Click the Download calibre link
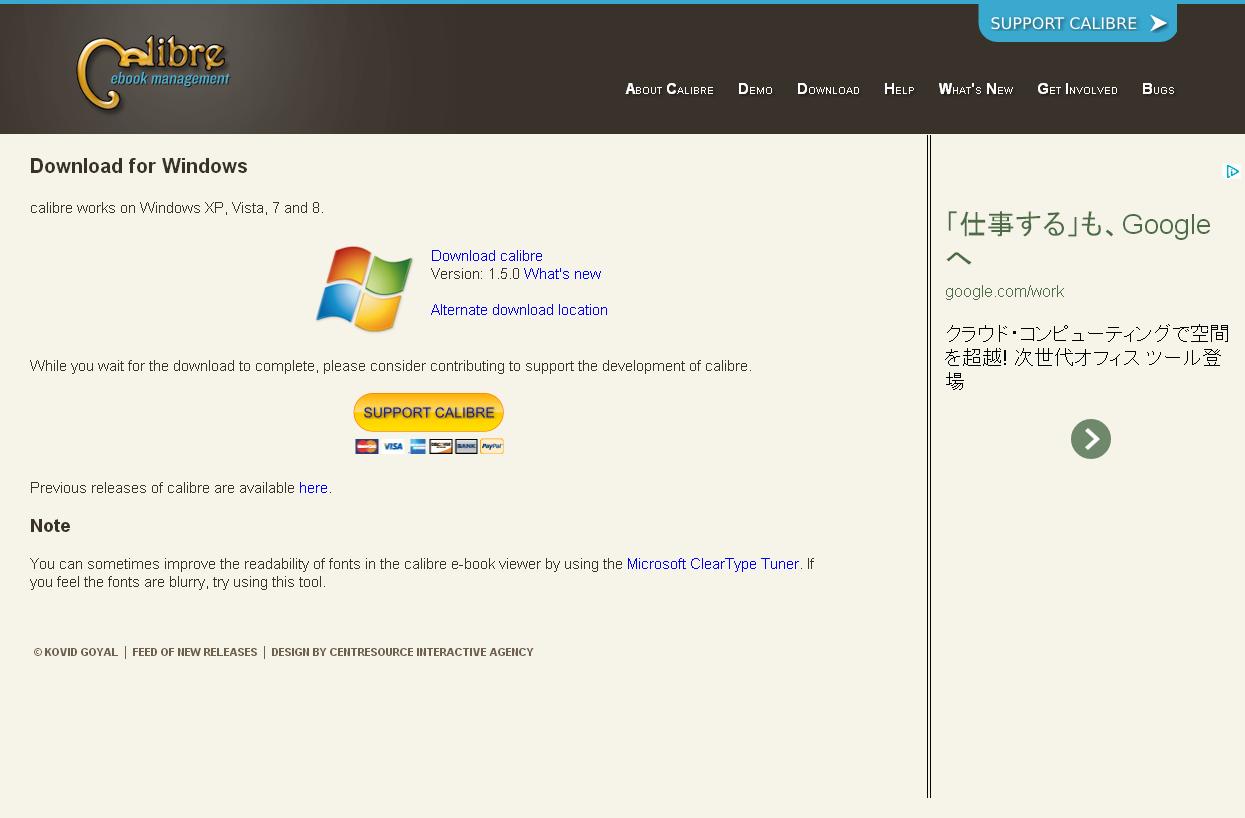The width and height of the screenshot is (1245, 818). point(486,256)
